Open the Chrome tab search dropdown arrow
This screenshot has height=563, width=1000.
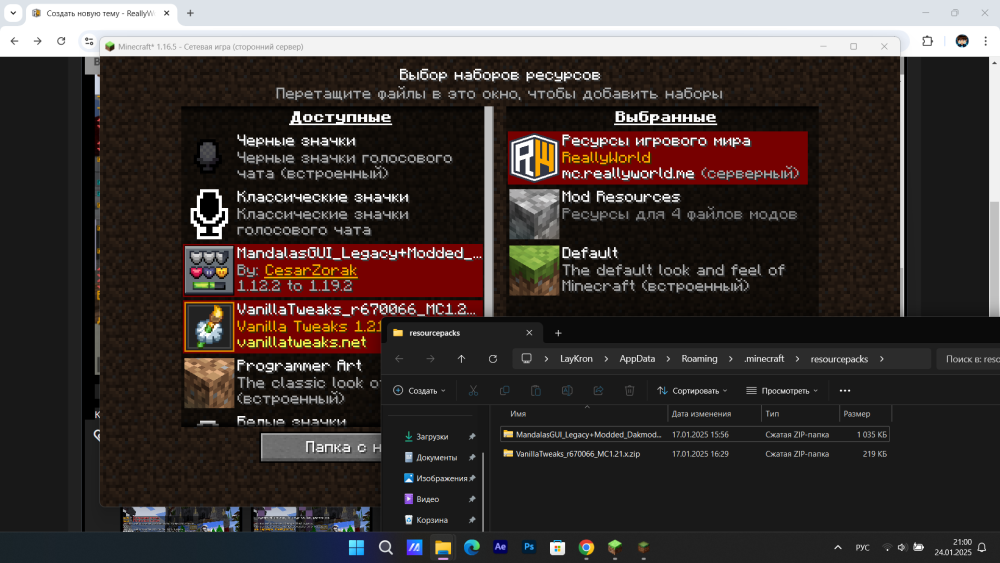13,13
